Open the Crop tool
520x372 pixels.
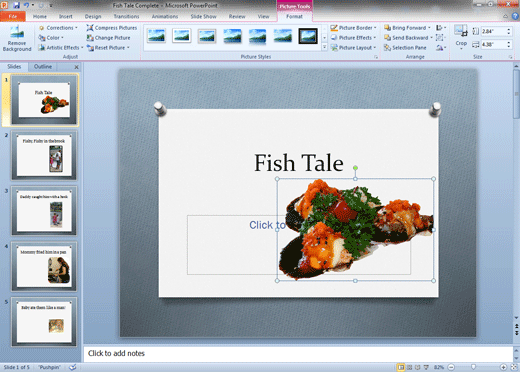click(x=461, y=38)
